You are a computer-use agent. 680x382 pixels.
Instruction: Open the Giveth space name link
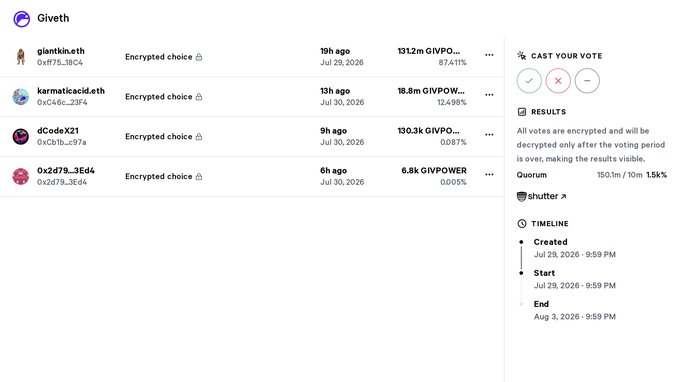53,18
